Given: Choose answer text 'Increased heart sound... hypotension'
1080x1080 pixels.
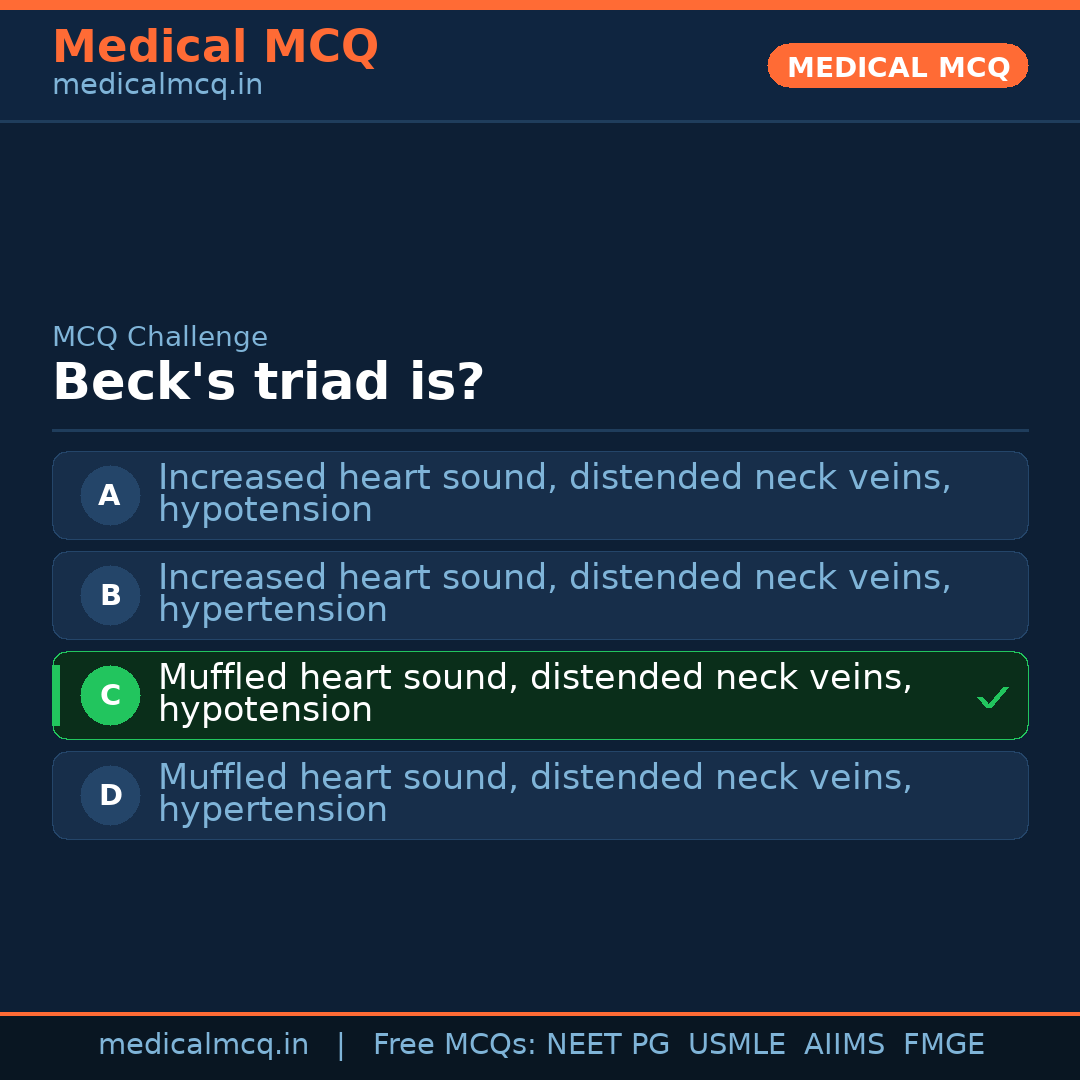Looking at the screenshot, I should pyautogui.click(x=554, y=494).
